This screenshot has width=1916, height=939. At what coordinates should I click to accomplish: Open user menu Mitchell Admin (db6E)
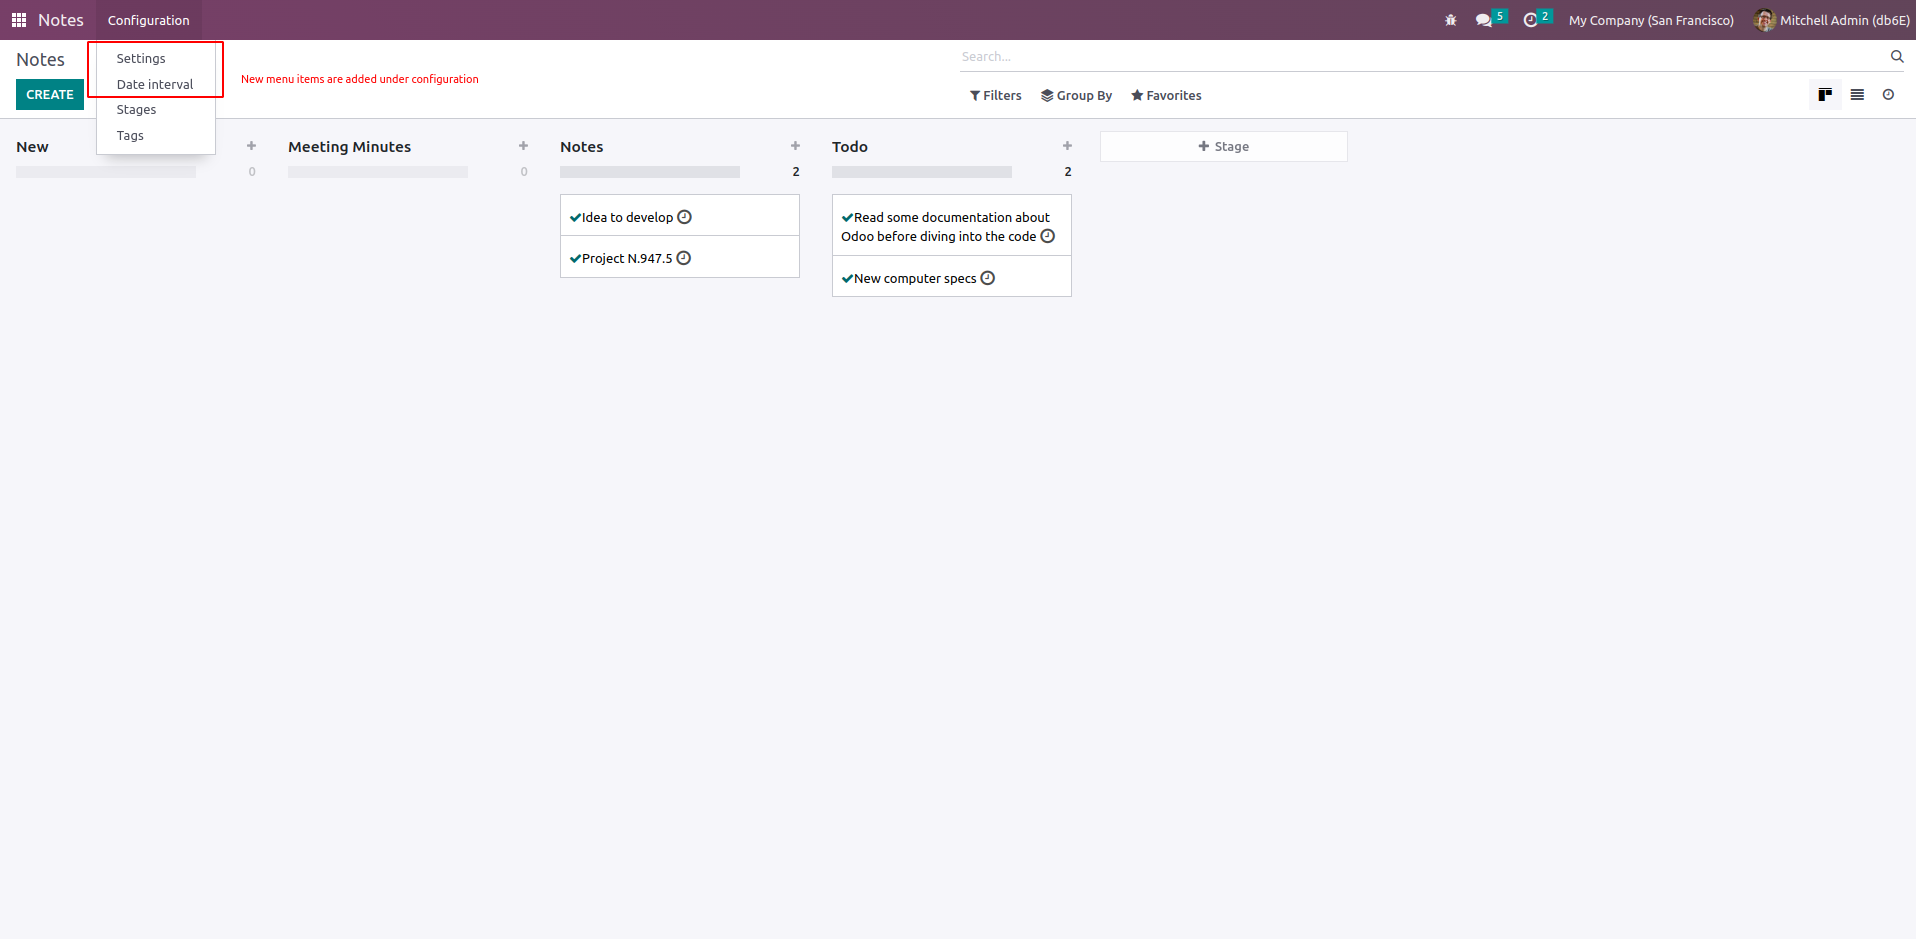(x=1832, y=20)
